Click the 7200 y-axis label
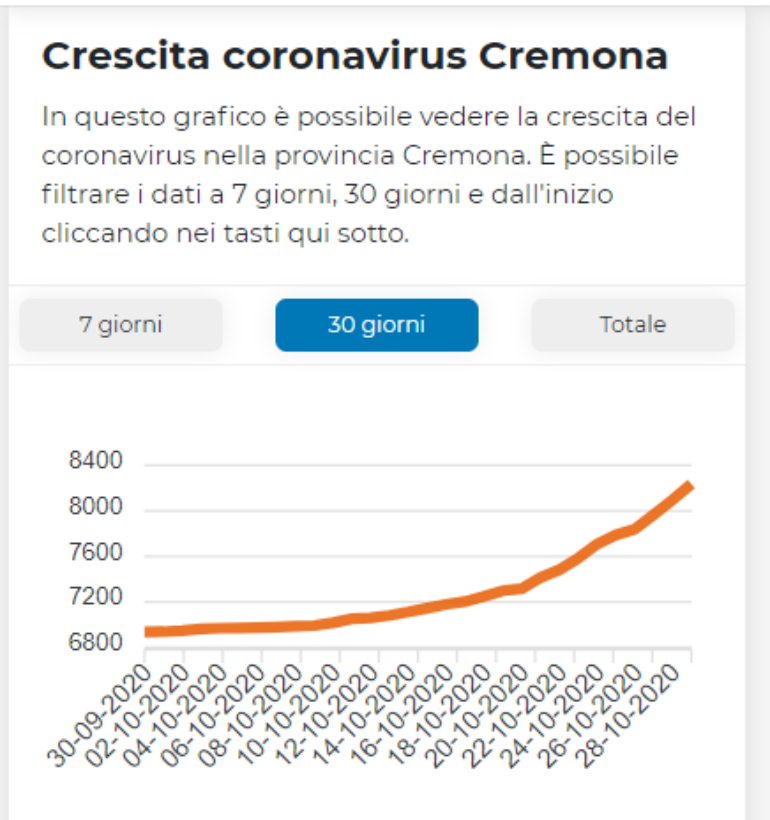Screen dimensions: 770x820 [x=96, y=598]
